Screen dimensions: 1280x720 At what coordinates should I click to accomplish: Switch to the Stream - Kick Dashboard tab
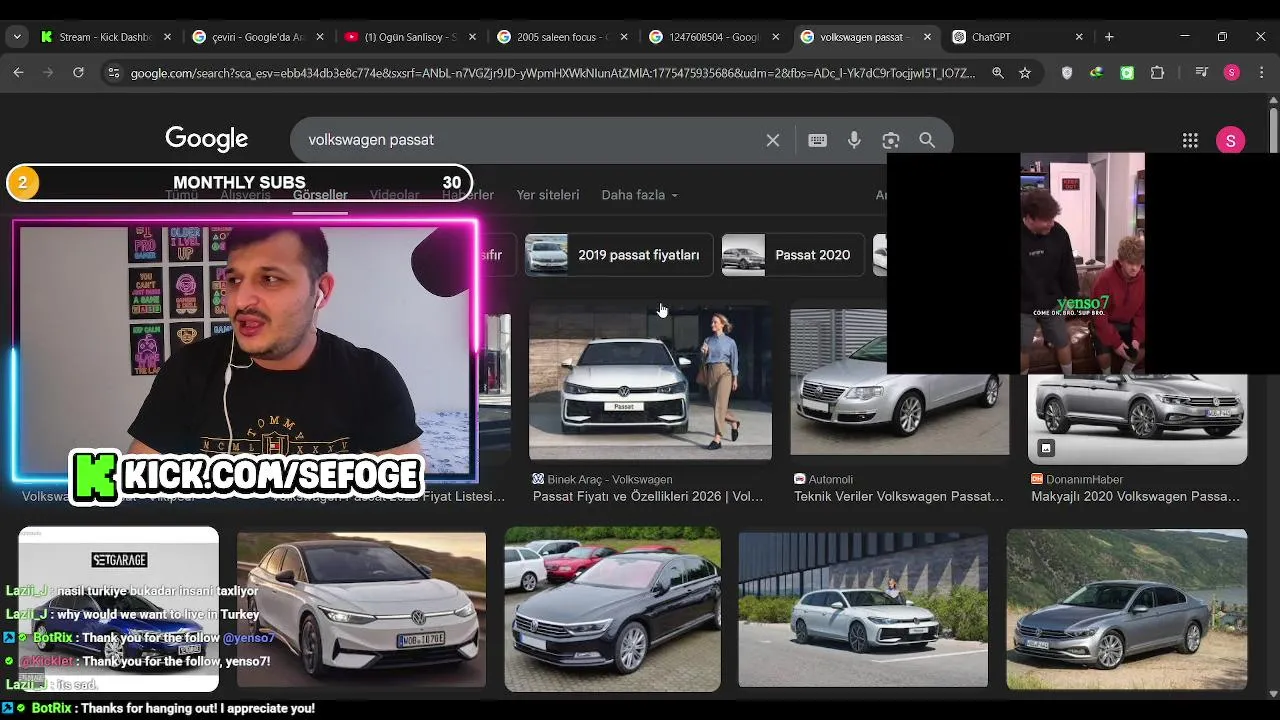pos(107,37)
